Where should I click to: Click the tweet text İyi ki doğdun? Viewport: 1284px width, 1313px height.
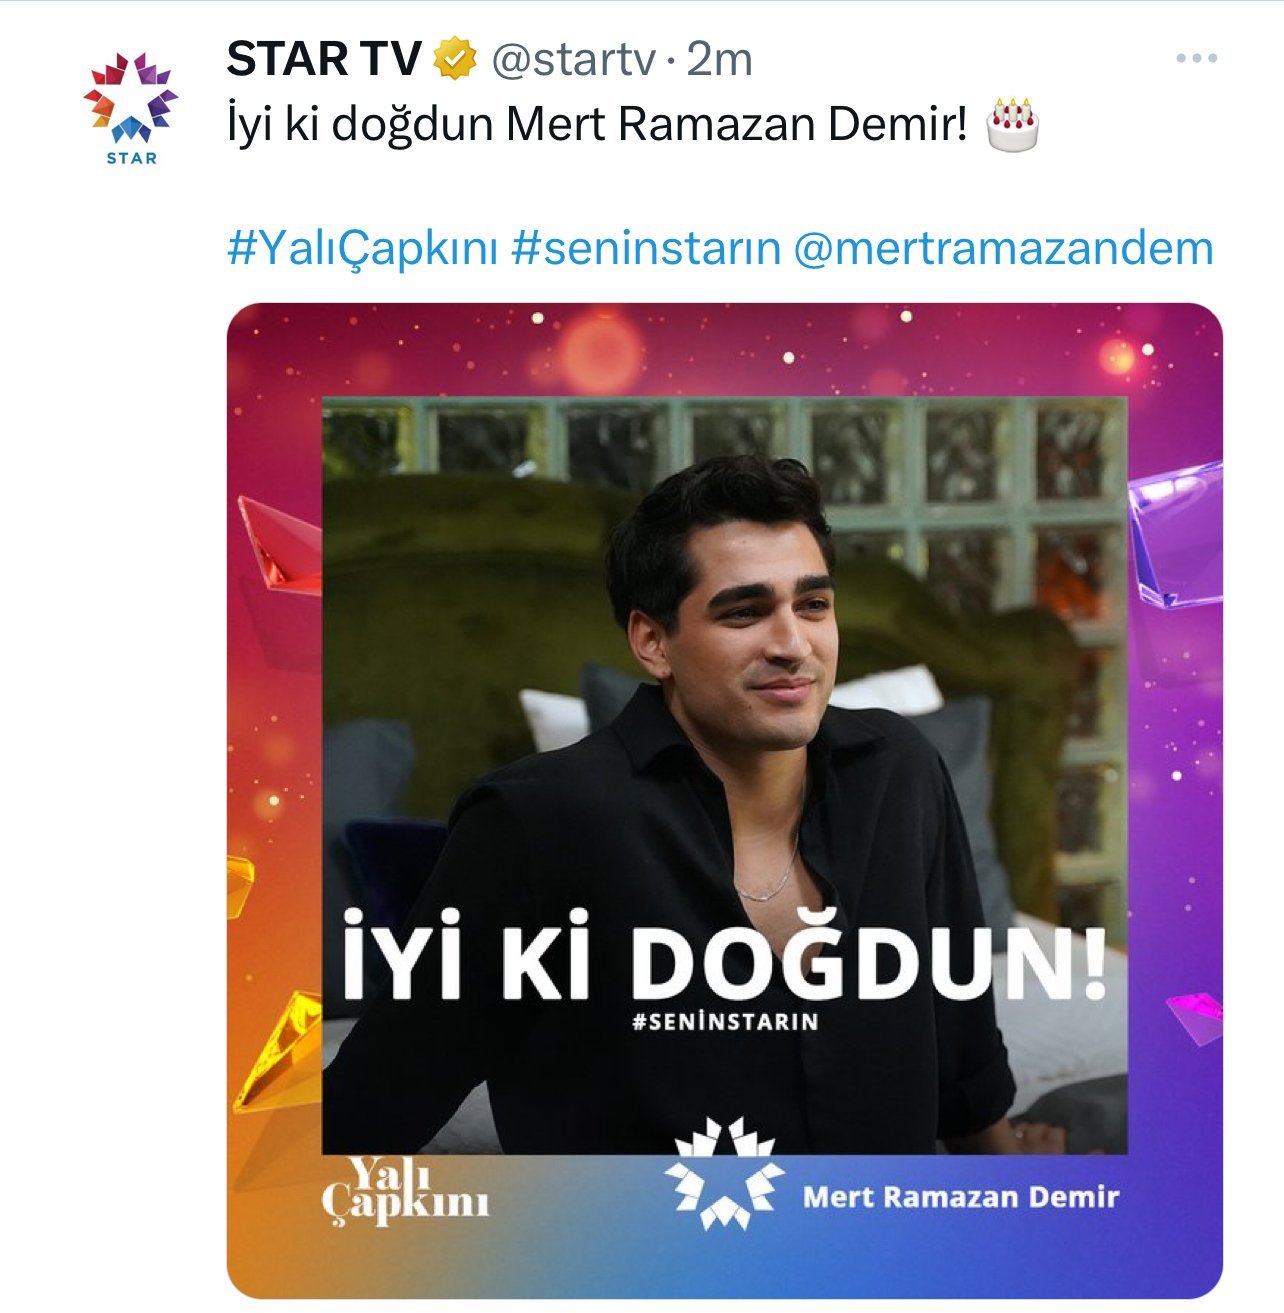(x=361, y=125)
